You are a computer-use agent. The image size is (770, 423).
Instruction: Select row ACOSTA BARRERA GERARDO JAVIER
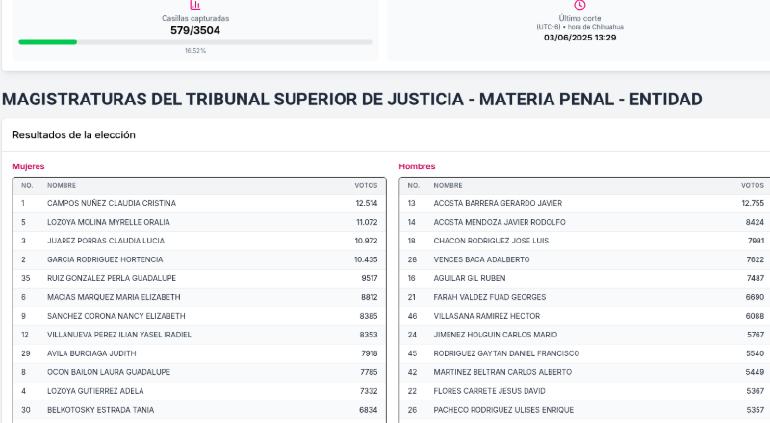585,203
